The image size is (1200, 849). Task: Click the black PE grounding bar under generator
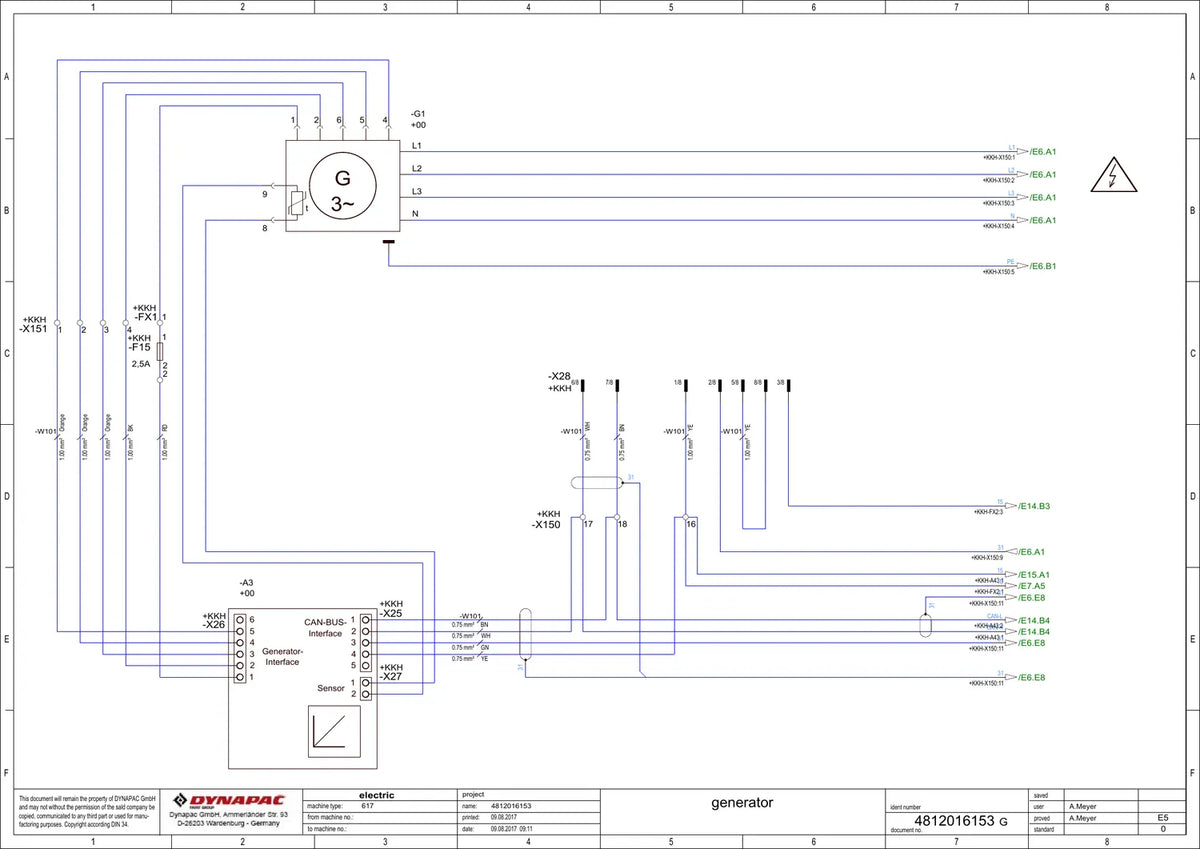[x=389, y=241]
